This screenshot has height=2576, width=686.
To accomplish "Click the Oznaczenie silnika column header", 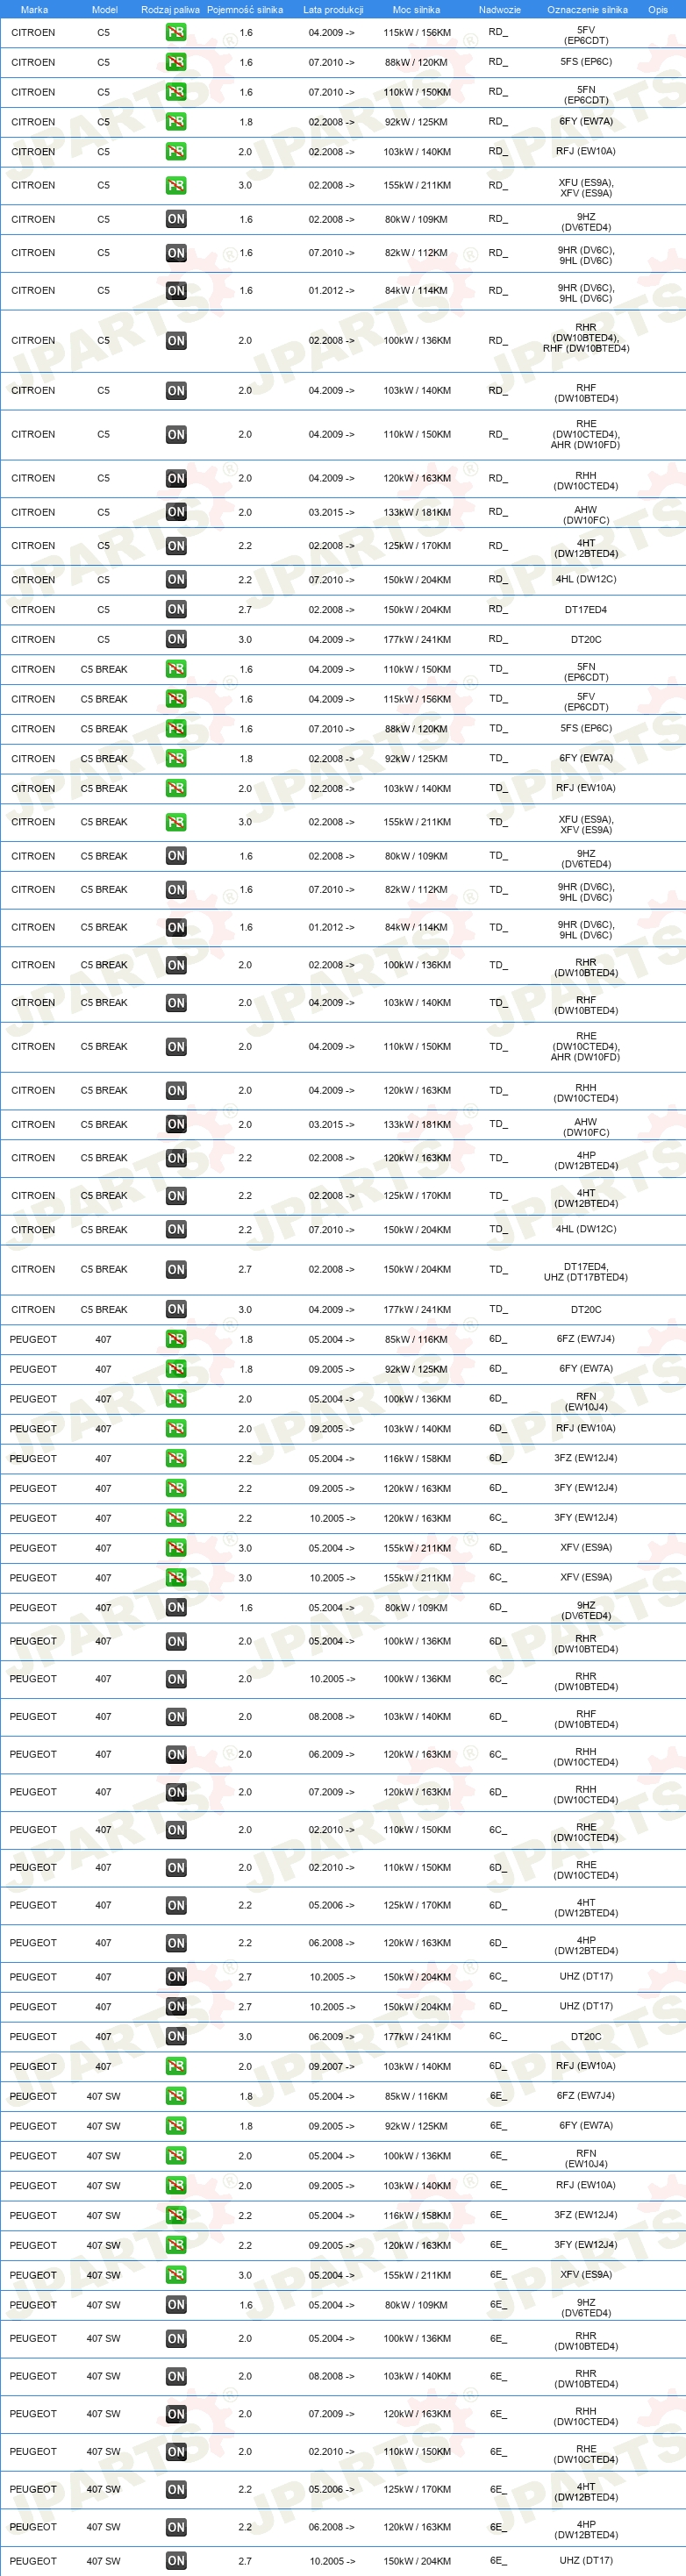I will click(587, 9).
